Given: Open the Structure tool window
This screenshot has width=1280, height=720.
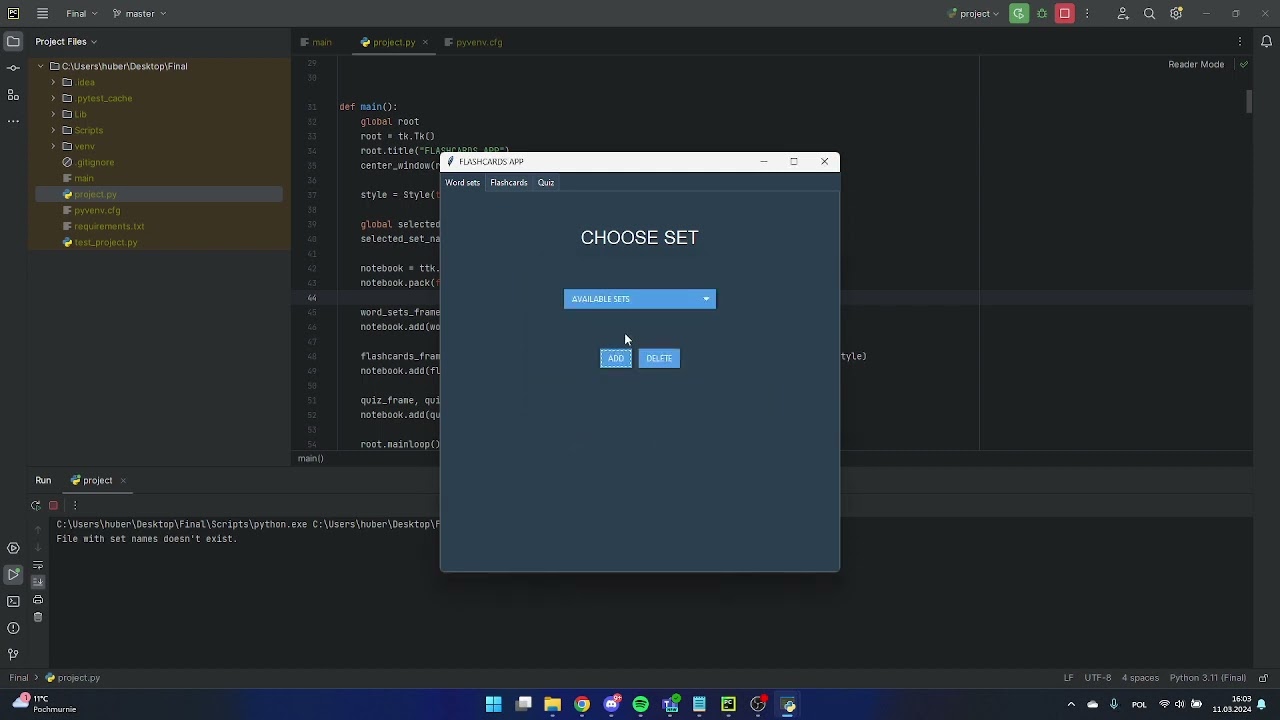Looking at the screenshot, I should [13, 95].
